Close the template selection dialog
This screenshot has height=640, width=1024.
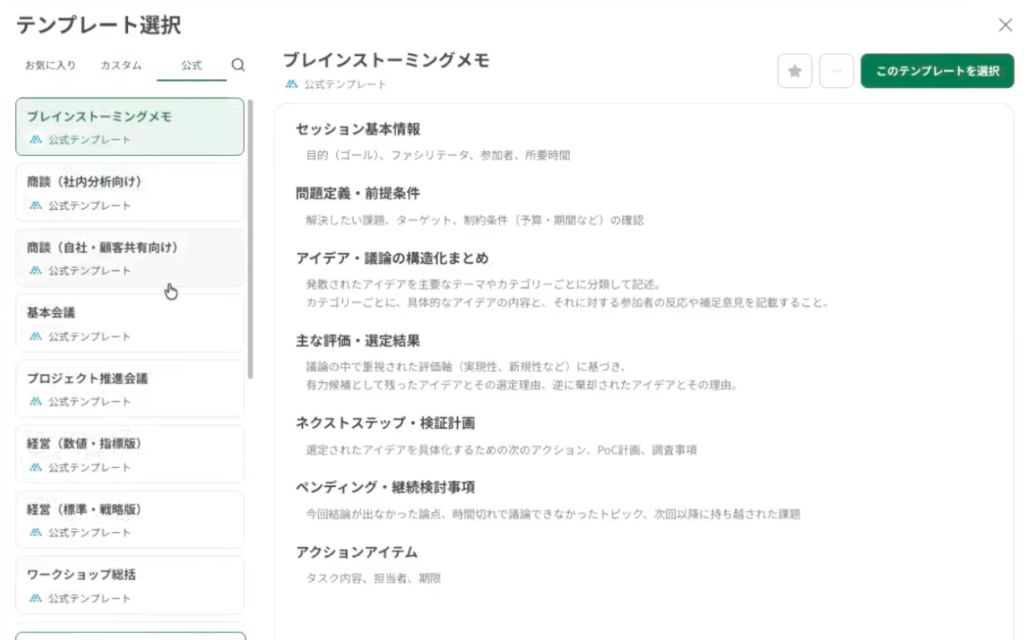coord(1005,25)
